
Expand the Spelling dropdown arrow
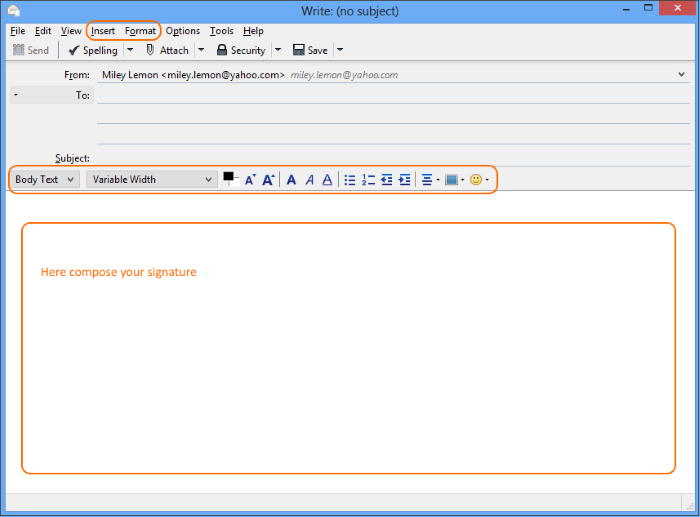tap(130, 50)
